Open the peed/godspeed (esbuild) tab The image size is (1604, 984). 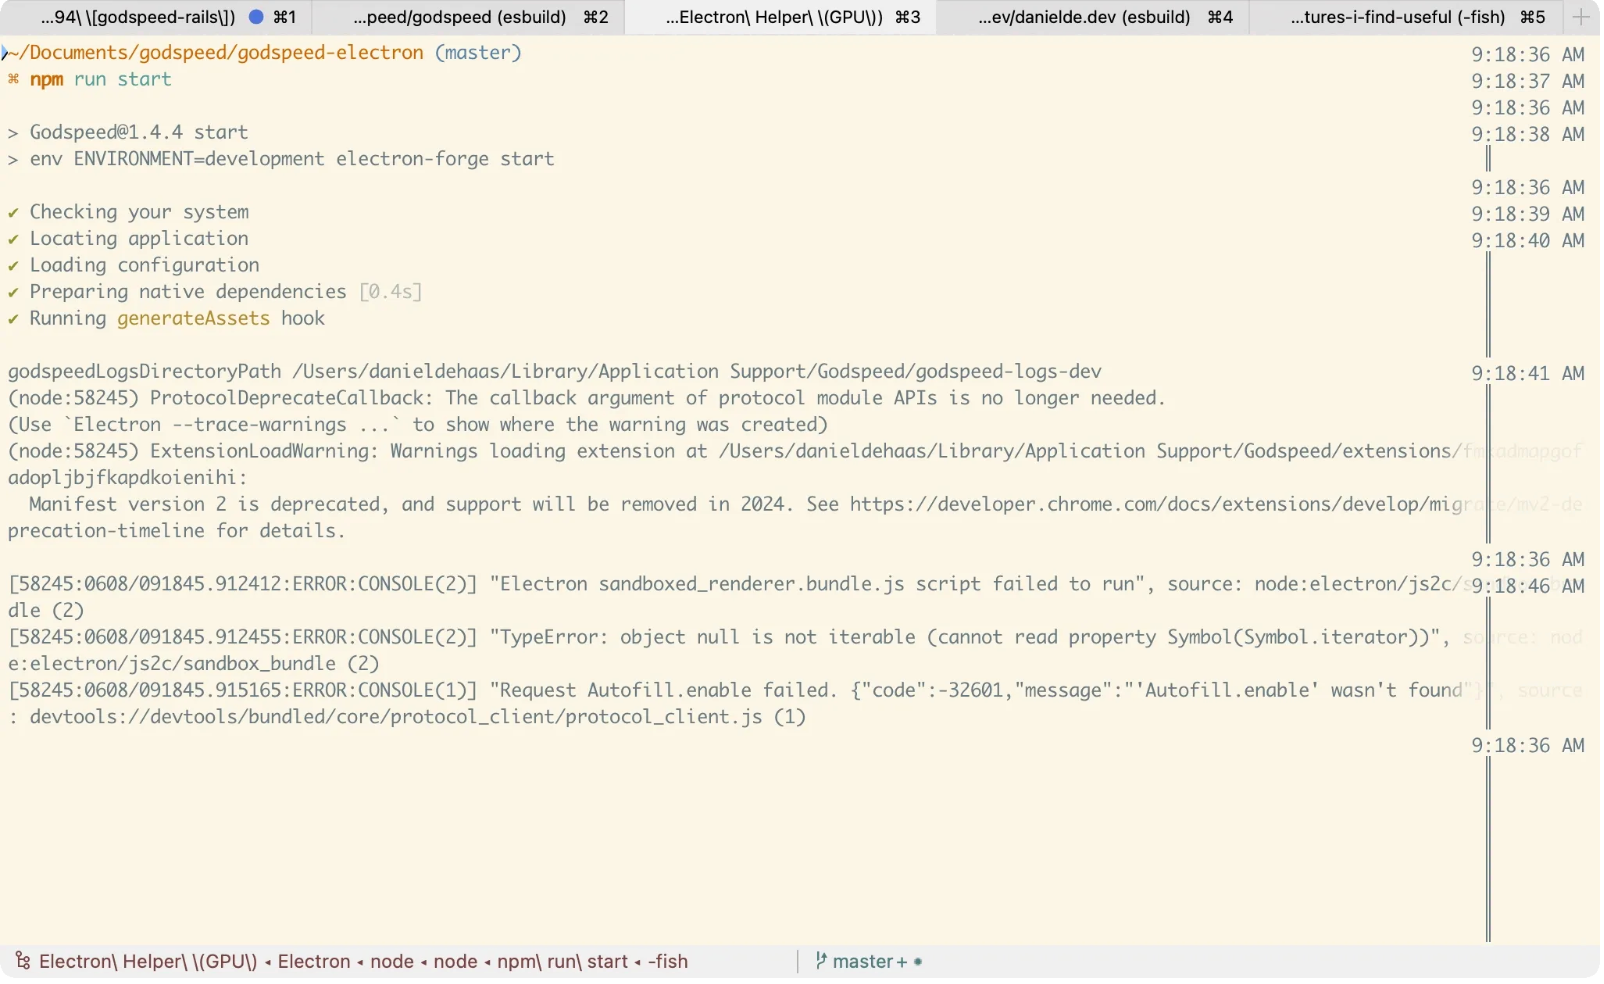[x=468, y=17]
